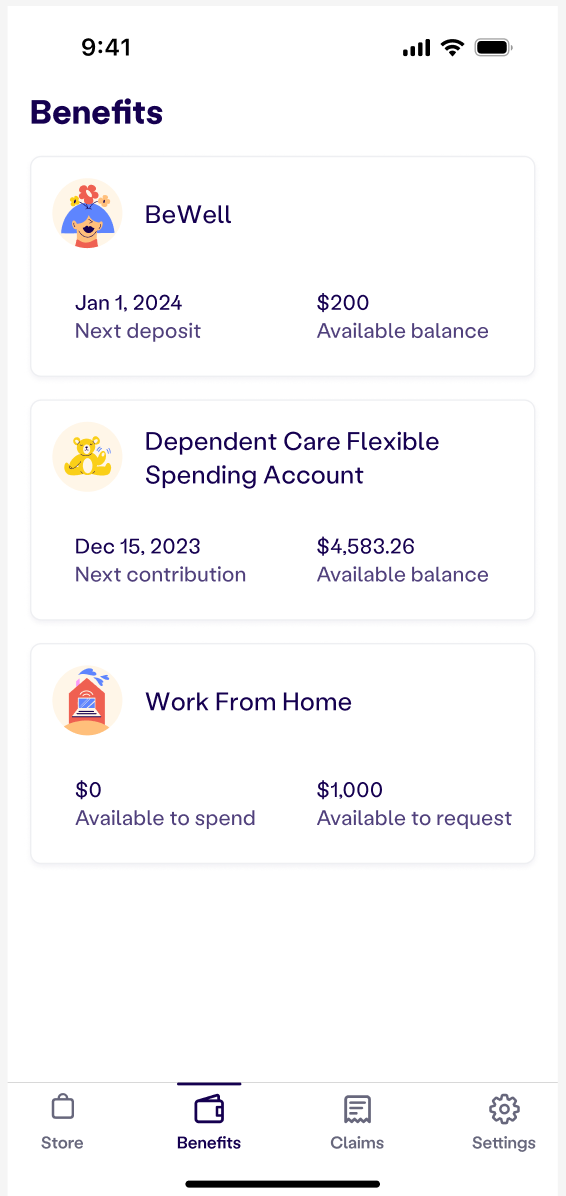This screenshot has height=1196, width=566.
Task: Tap the BeWell flower-head avatar icon
Action: [87, 214]
